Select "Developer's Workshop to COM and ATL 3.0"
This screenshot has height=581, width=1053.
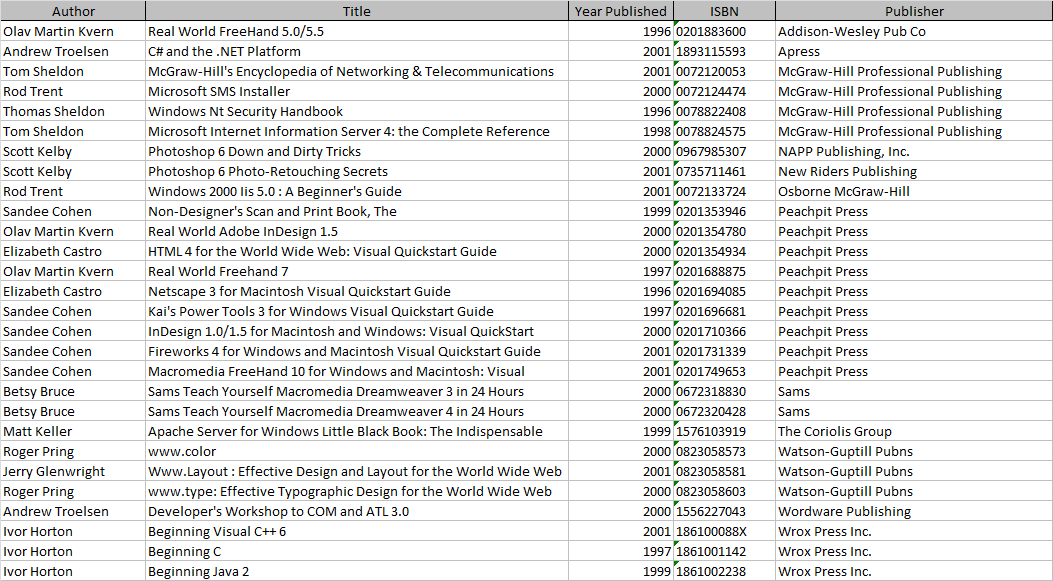(x=357, y=511)
